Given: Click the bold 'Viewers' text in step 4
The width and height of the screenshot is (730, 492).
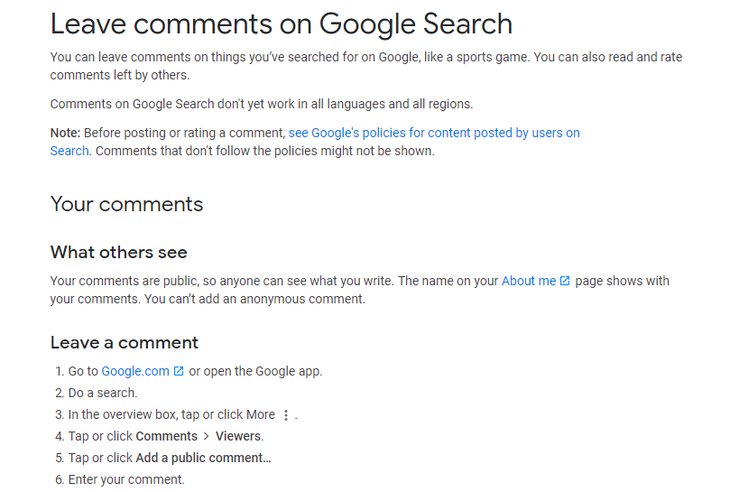Looking at the screenshot, I should pyautogui.click(x=238, y=436).
